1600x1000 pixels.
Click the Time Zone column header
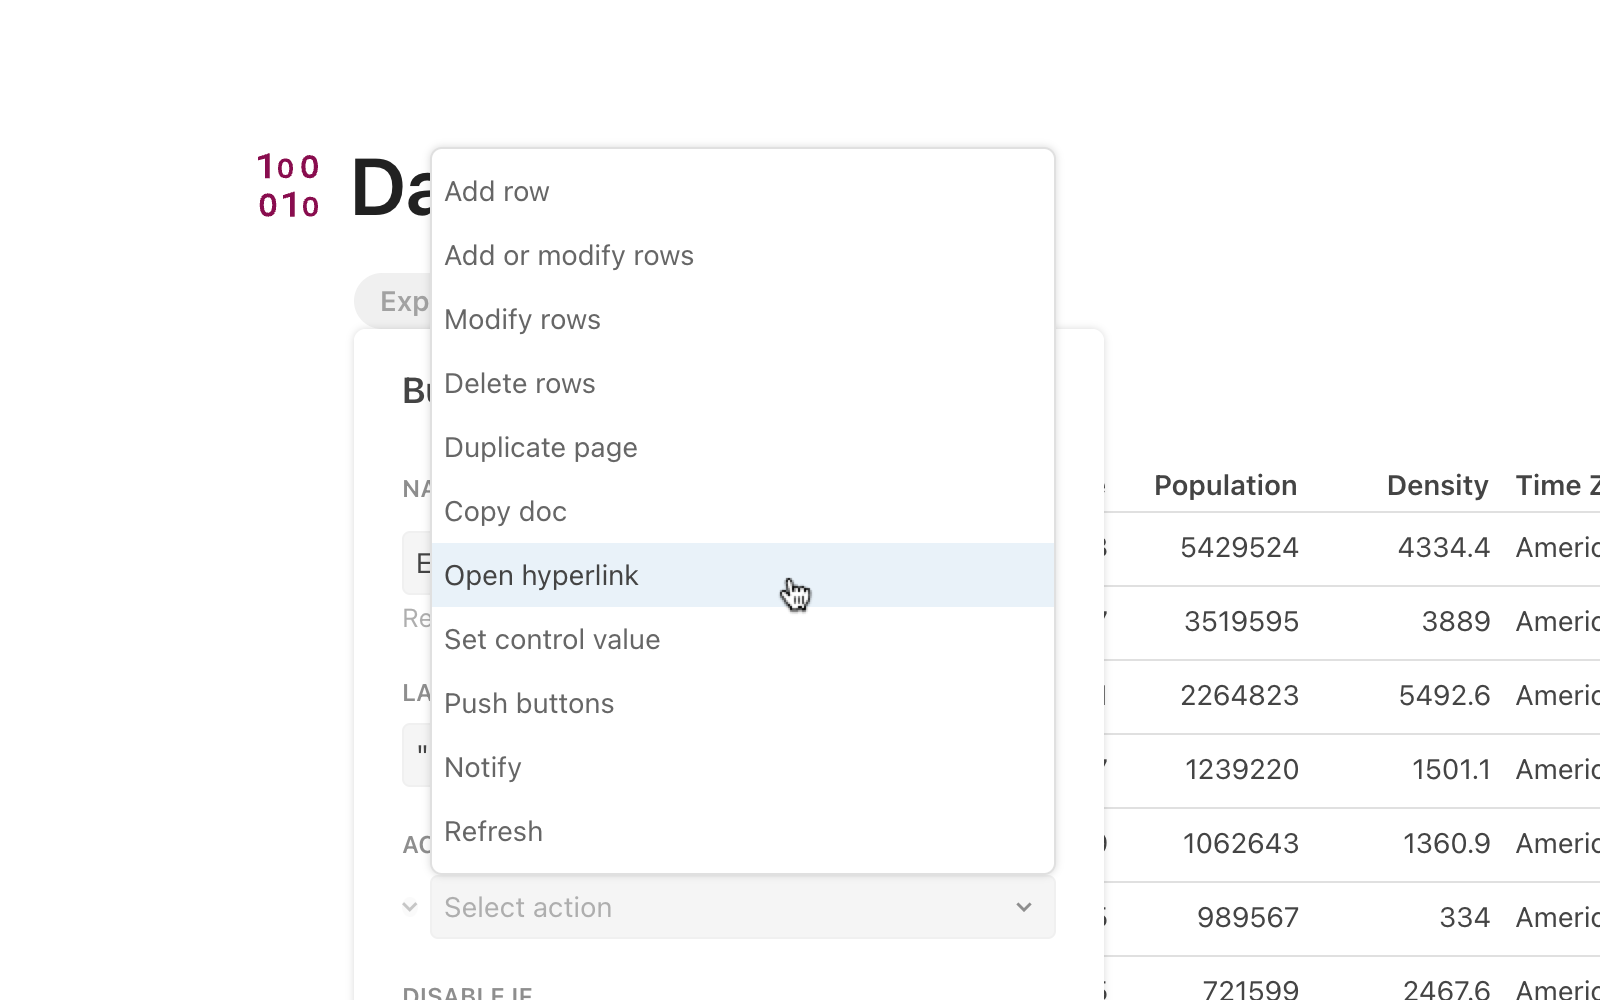[1556, 485]
